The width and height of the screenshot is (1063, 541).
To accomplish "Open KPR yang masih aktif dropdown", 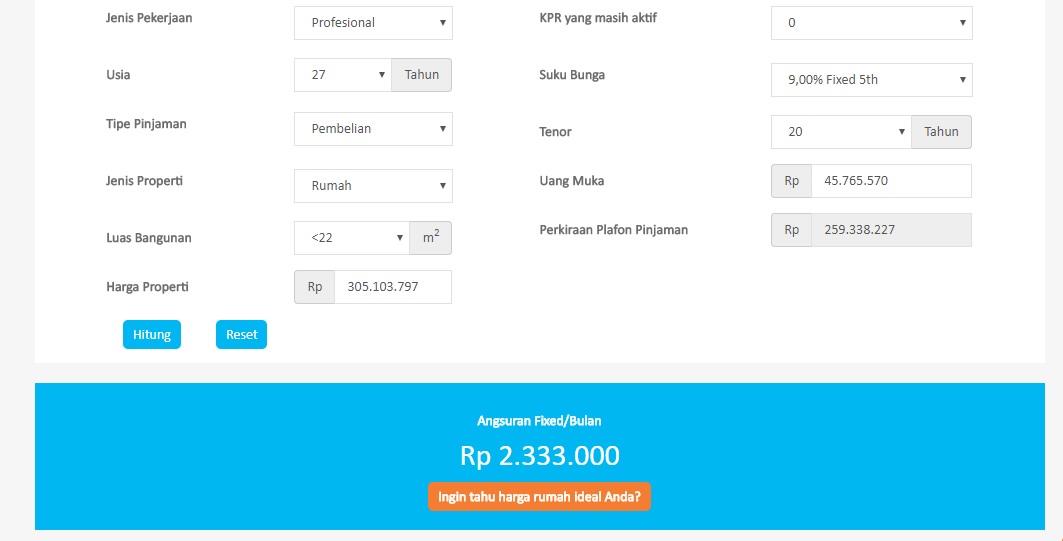I will 871,23.
